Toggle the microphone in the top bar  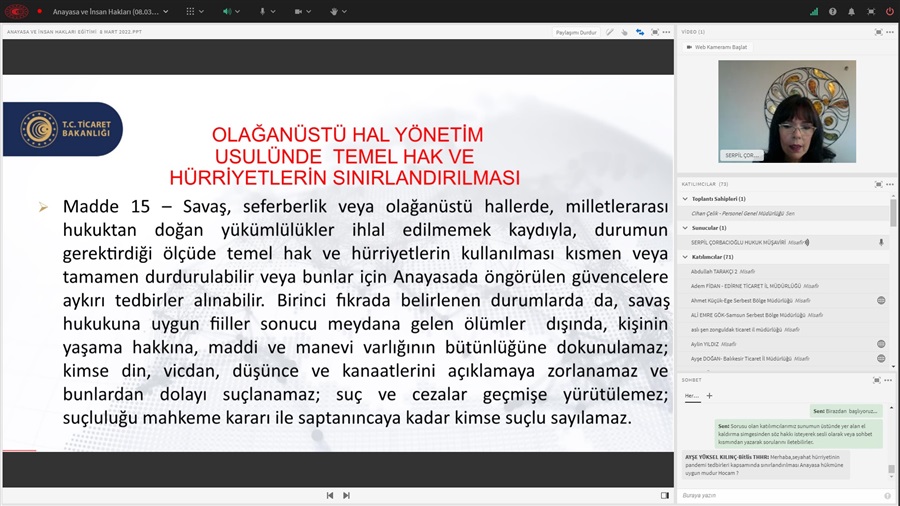(x=262, y=11)
